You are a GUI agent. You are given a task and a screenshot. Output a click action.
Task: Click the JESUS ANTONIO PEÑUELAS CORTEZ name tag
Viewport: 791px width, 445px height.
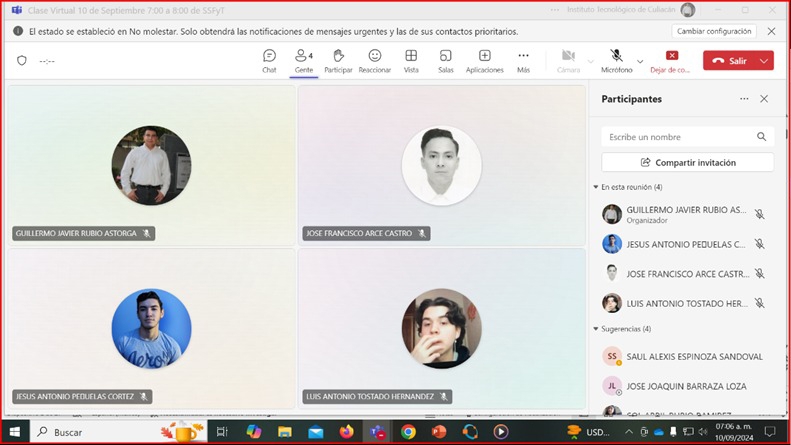pos(82,397)
